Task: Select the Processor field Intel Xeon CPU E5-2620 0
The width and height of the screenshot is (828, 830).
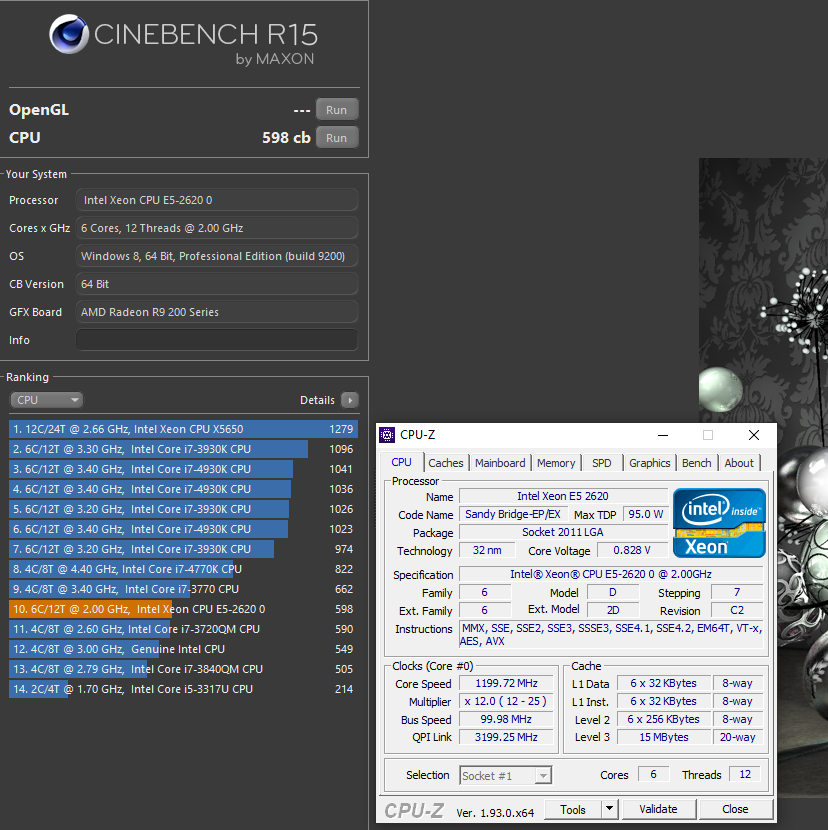Action: click(x=217, y=200)
